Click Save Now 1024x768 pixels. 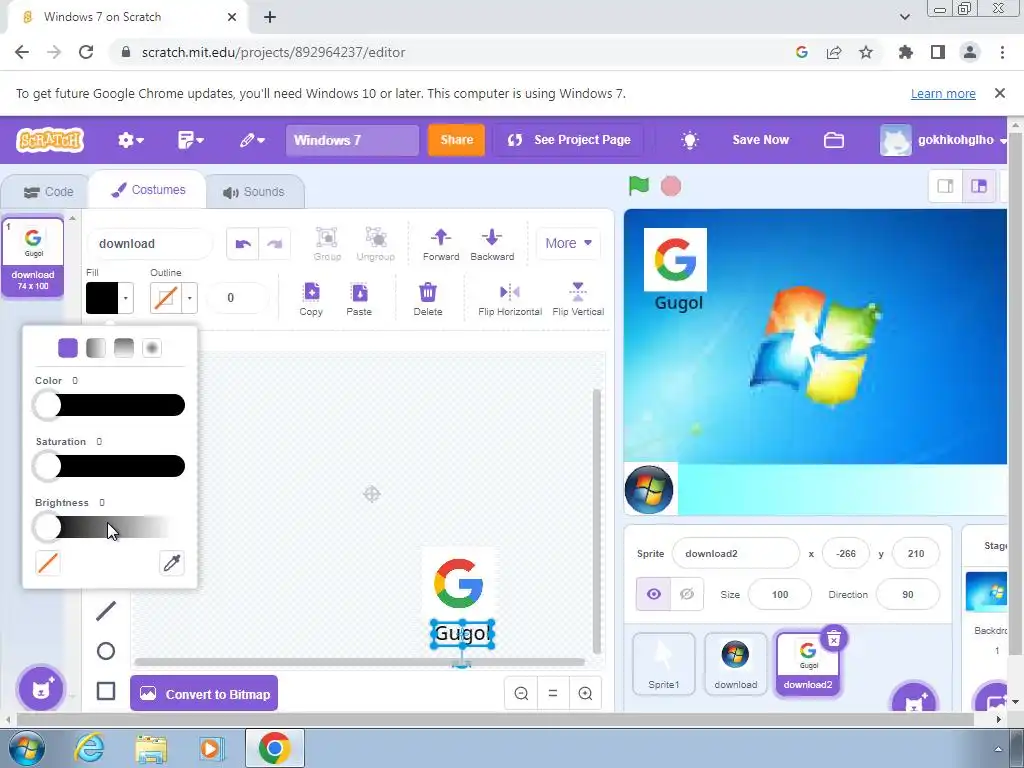pos(761,140)
